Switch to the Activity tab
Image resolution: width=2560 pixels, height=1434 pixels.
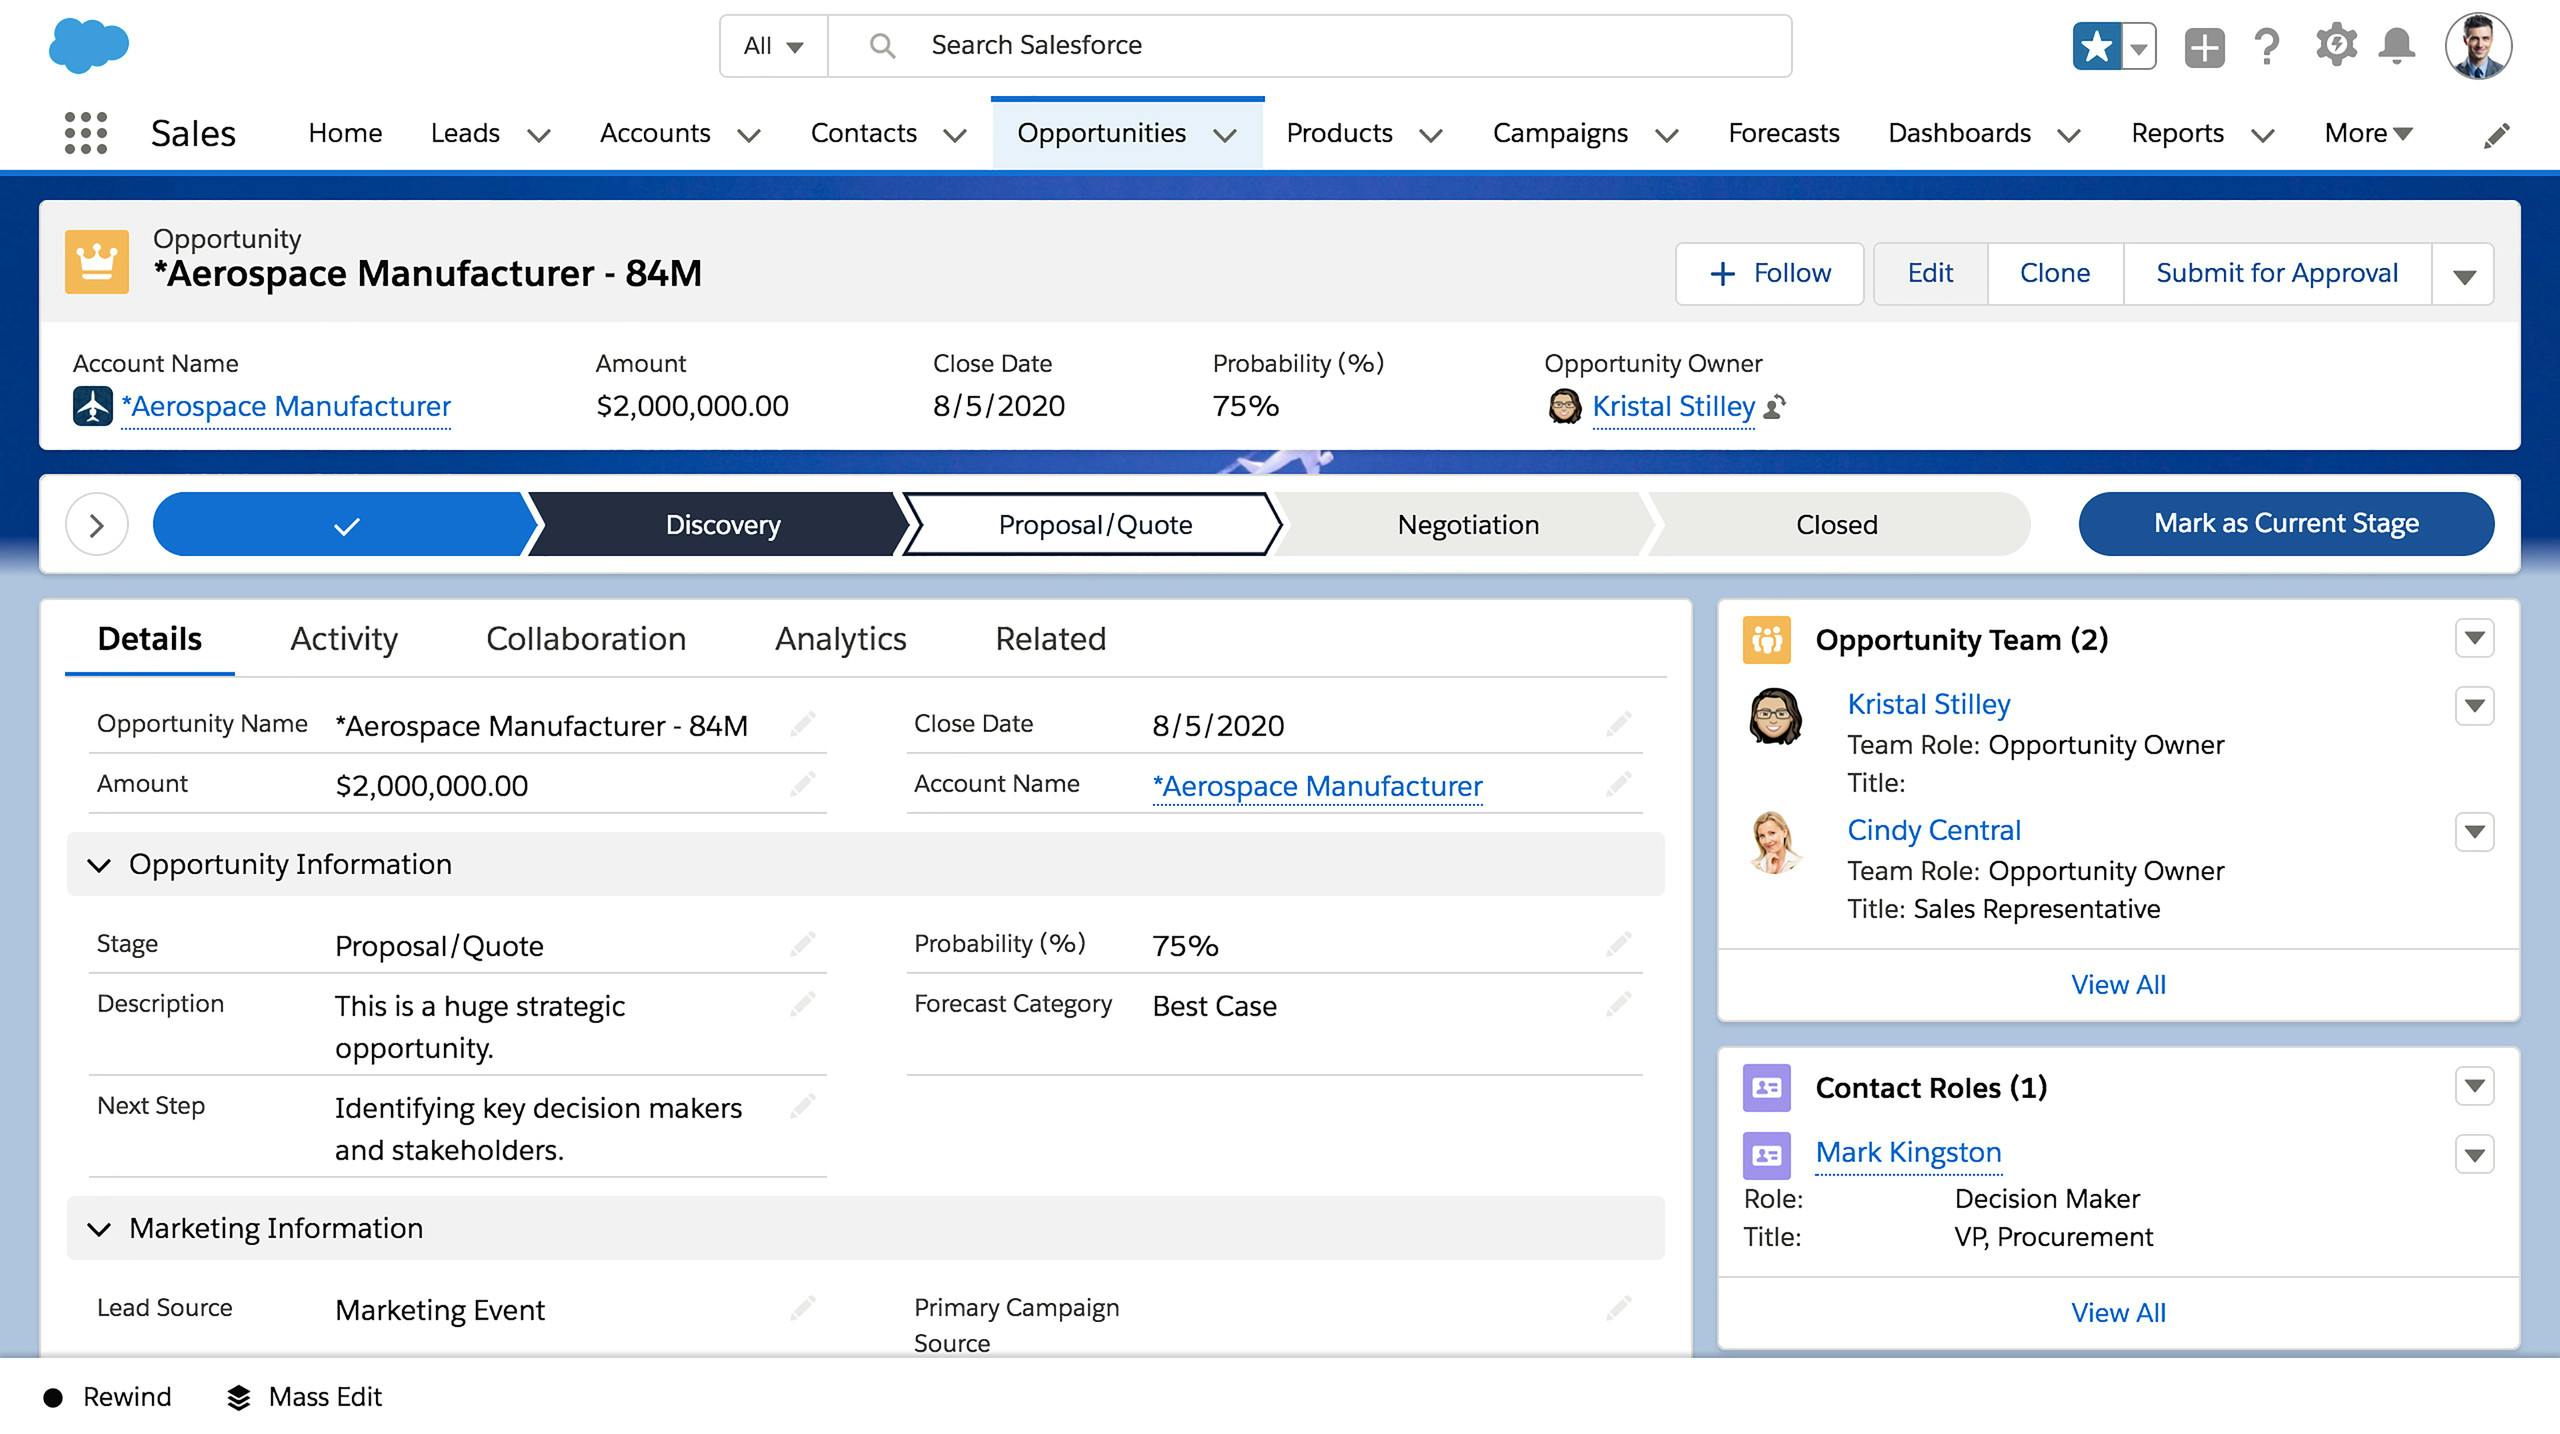[x=345, y=638]
